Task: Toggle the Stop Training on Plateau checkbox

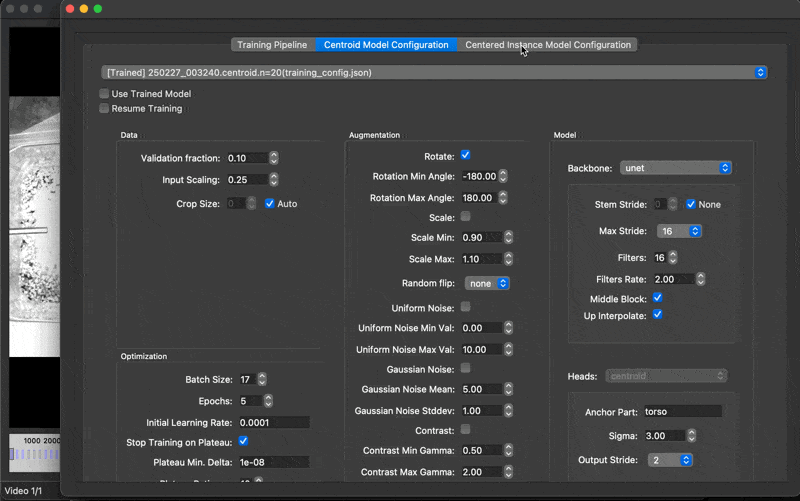Action: click(x=244, y=441)
